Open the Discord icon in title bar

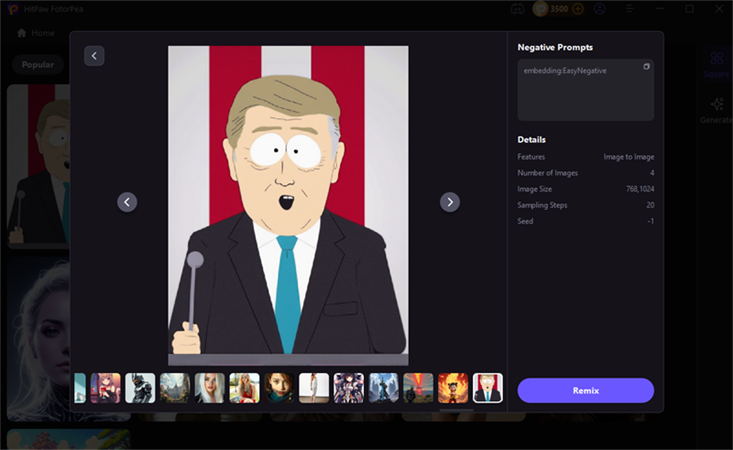pos(517,9)
